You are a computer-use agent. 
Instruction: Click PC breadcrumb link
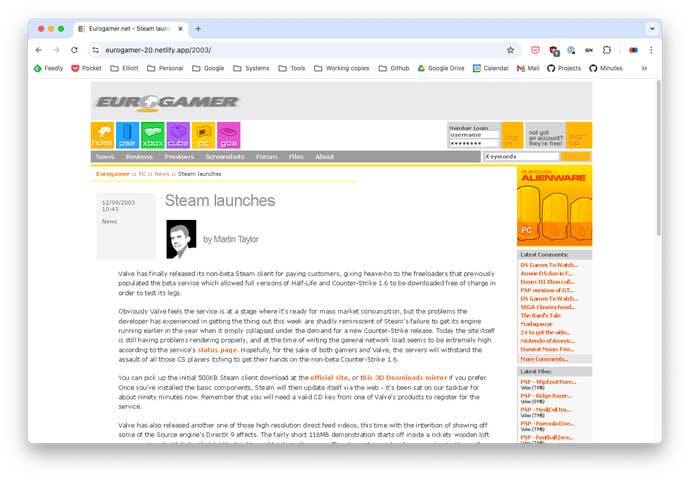(142, 174)
